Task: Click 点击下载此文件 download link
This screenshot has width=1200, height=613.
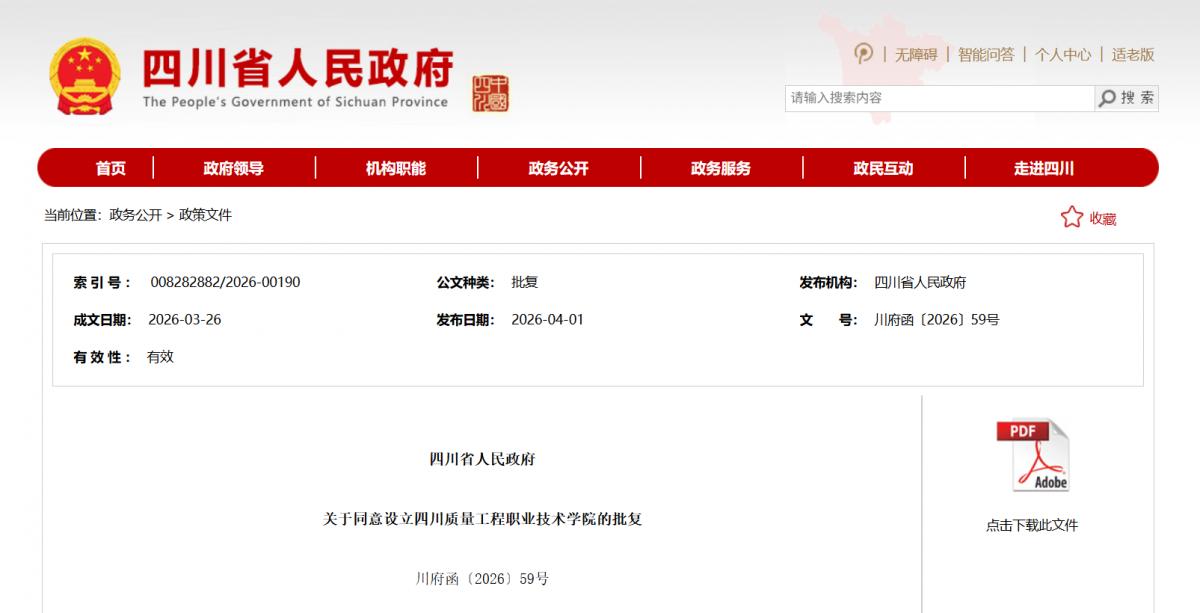Action: click(1032, 525)
